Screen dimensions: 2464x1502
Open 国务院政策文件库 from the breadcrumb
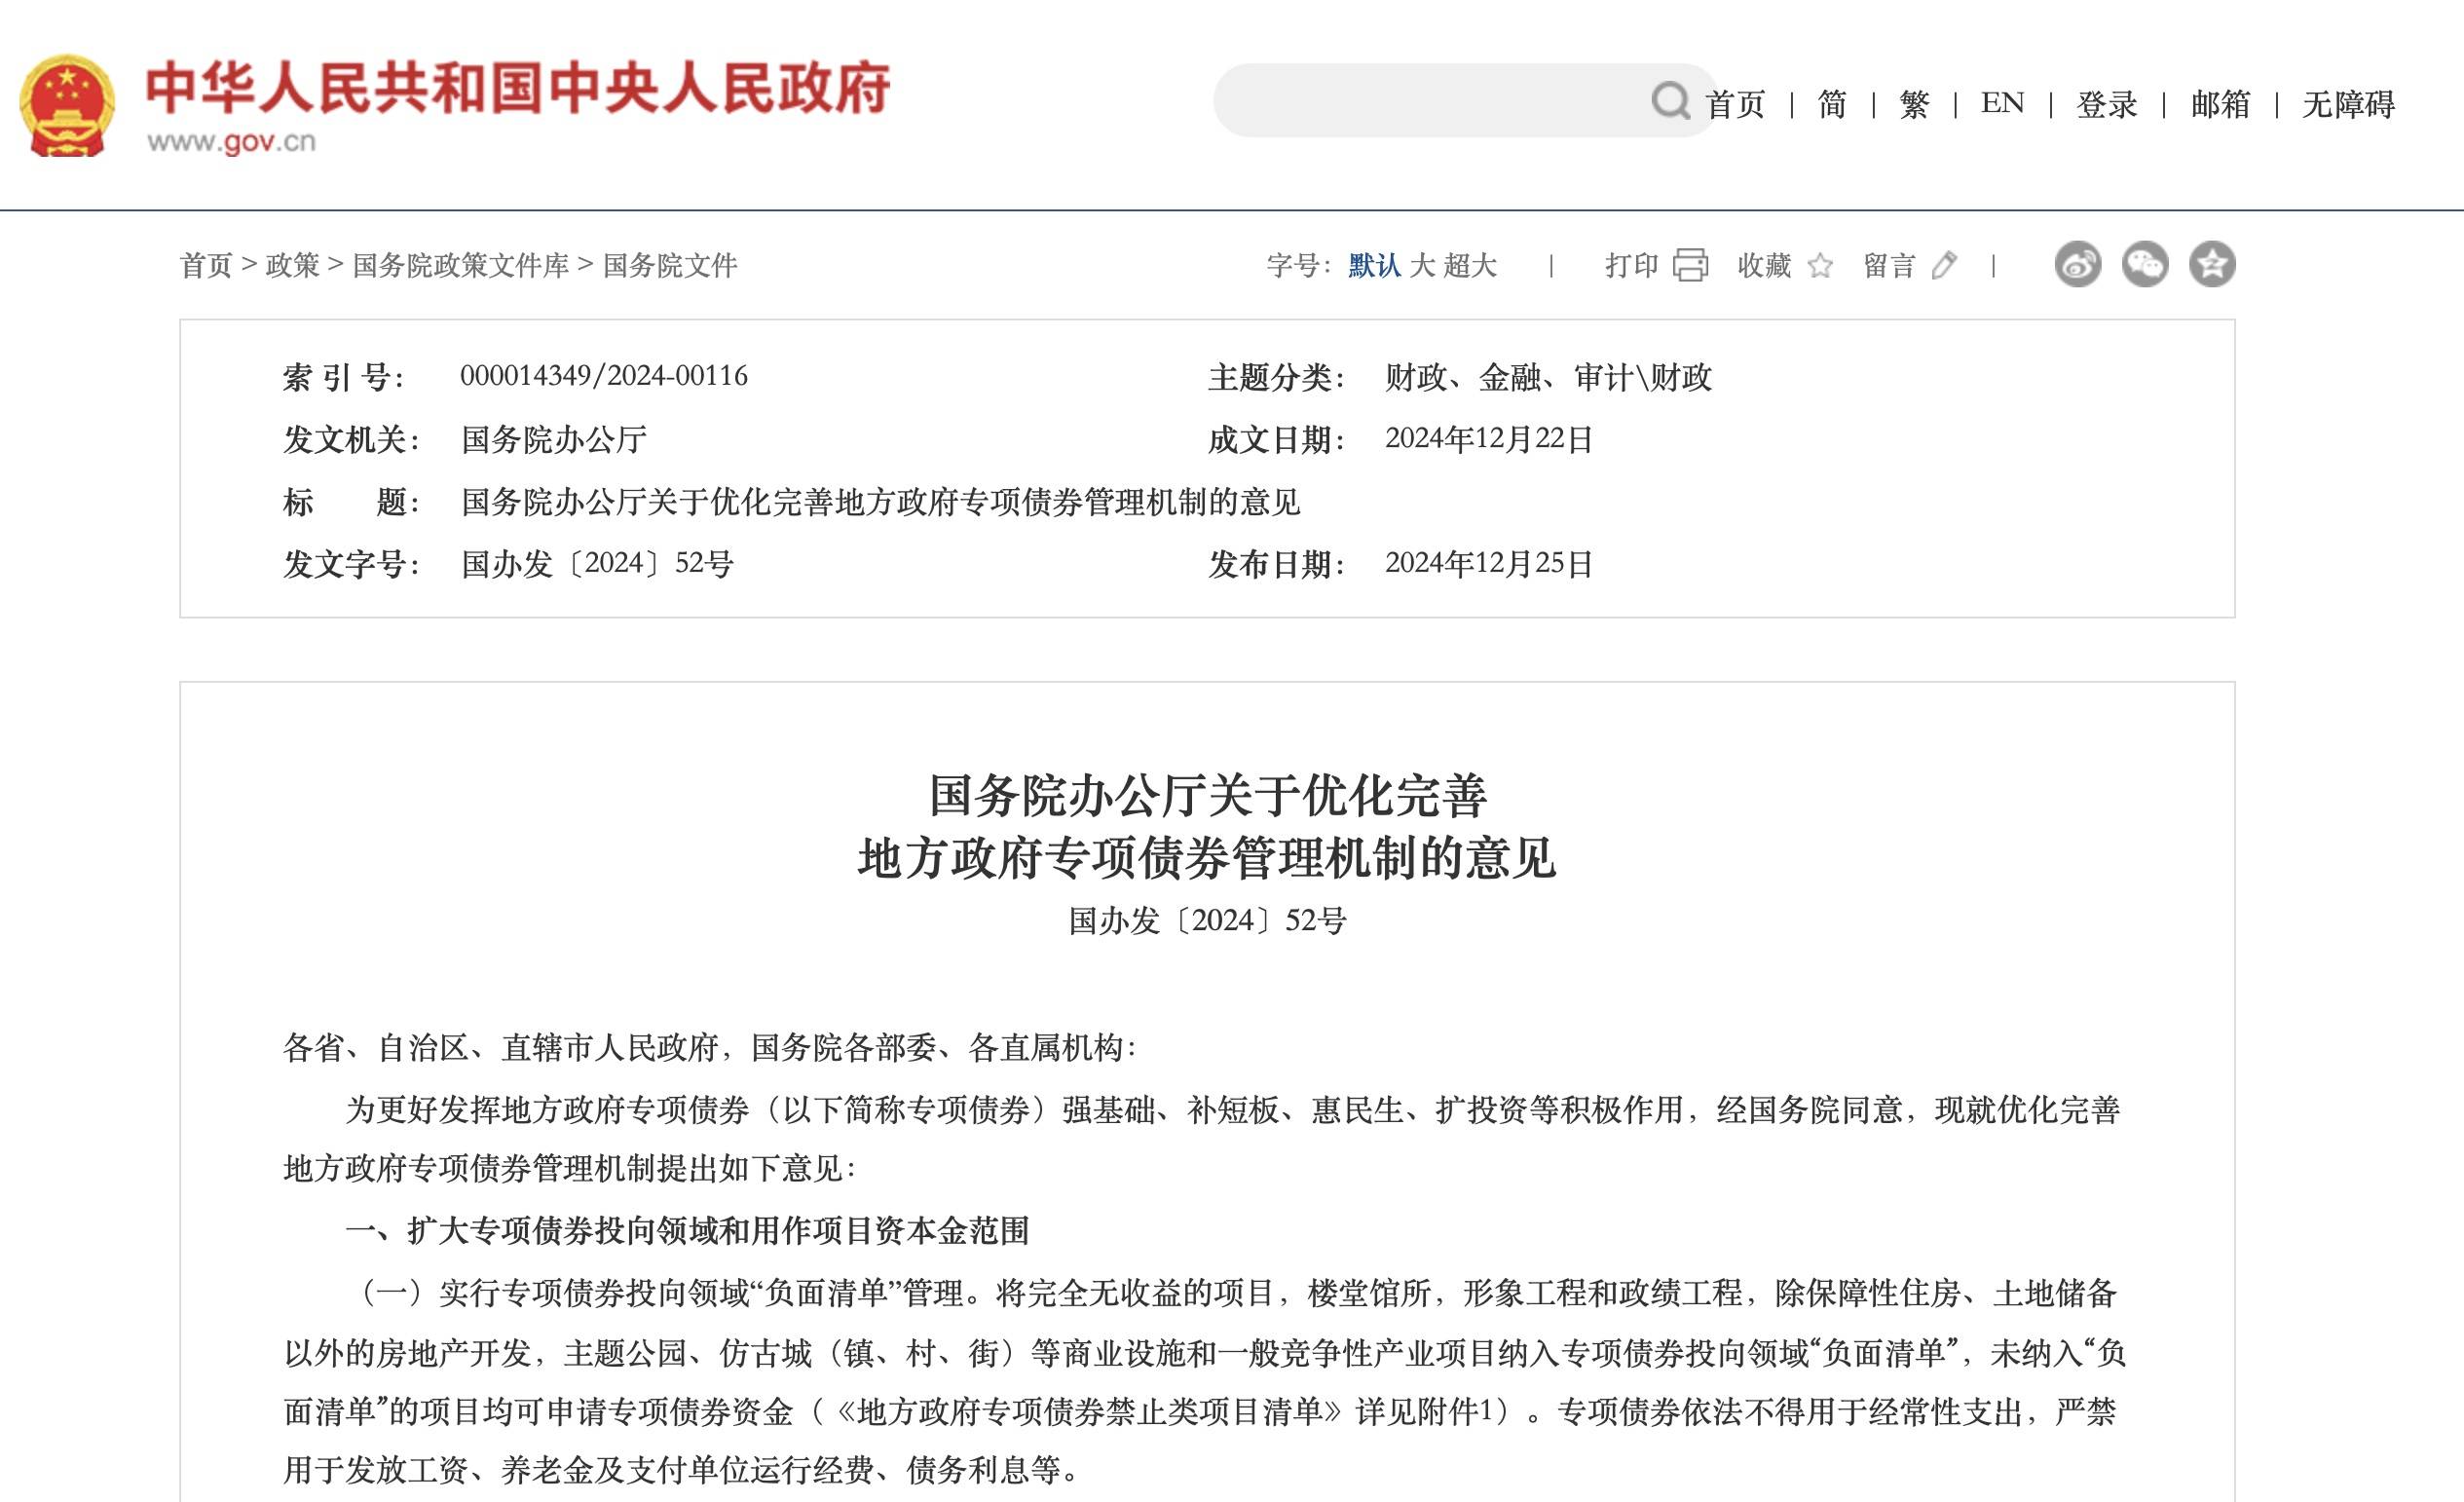pos(462,265)
